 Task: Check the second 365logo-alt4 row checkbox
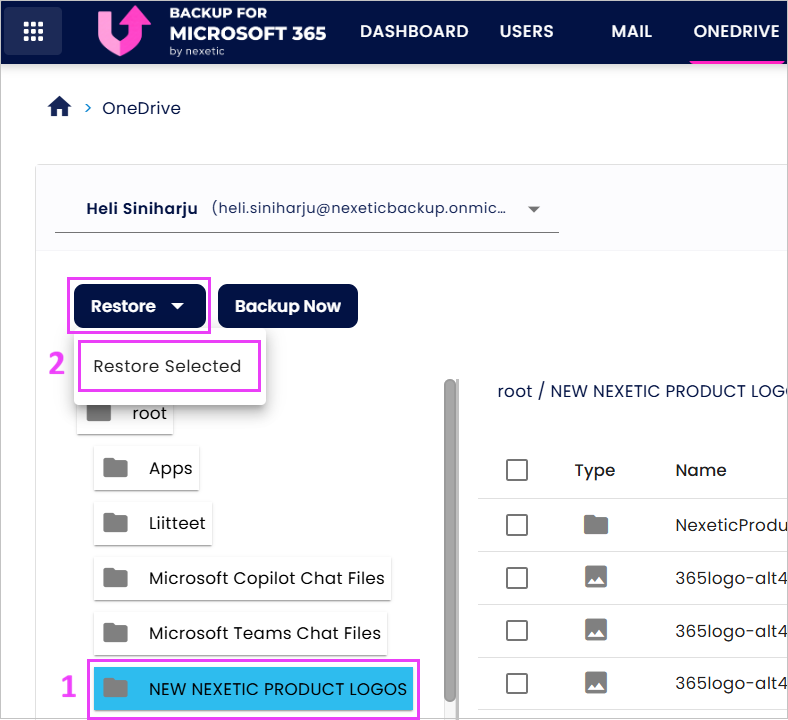click(x=517, y=631)
